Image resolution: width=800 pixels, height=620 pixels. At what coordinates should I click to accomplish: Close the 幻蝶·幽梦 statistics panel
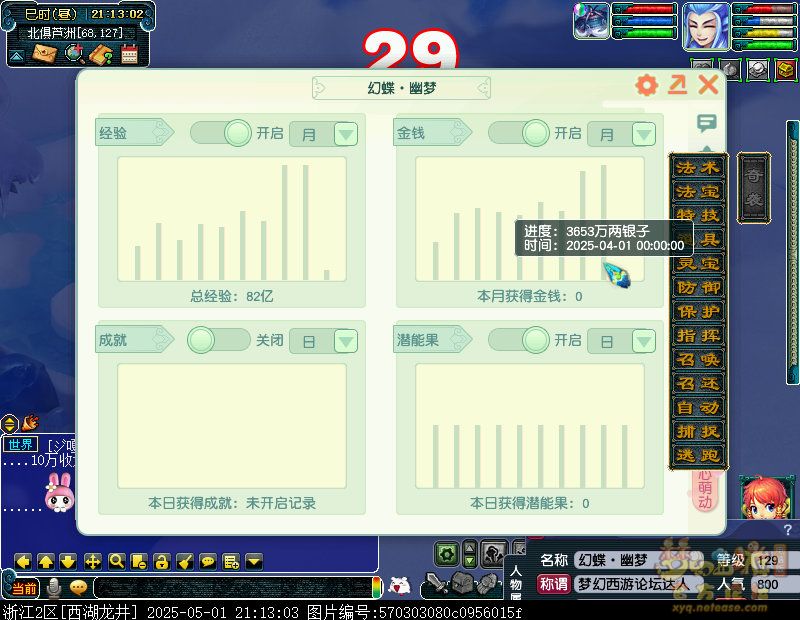click(709, 85)
